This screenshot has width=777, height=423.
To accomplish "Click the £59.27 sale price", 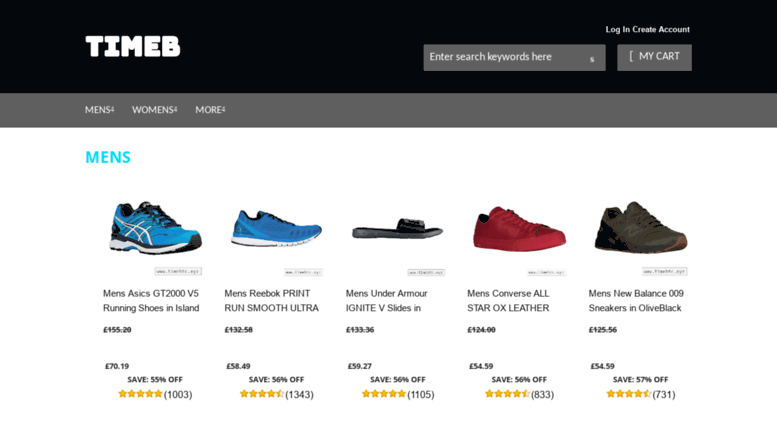I will click(360, 367).
